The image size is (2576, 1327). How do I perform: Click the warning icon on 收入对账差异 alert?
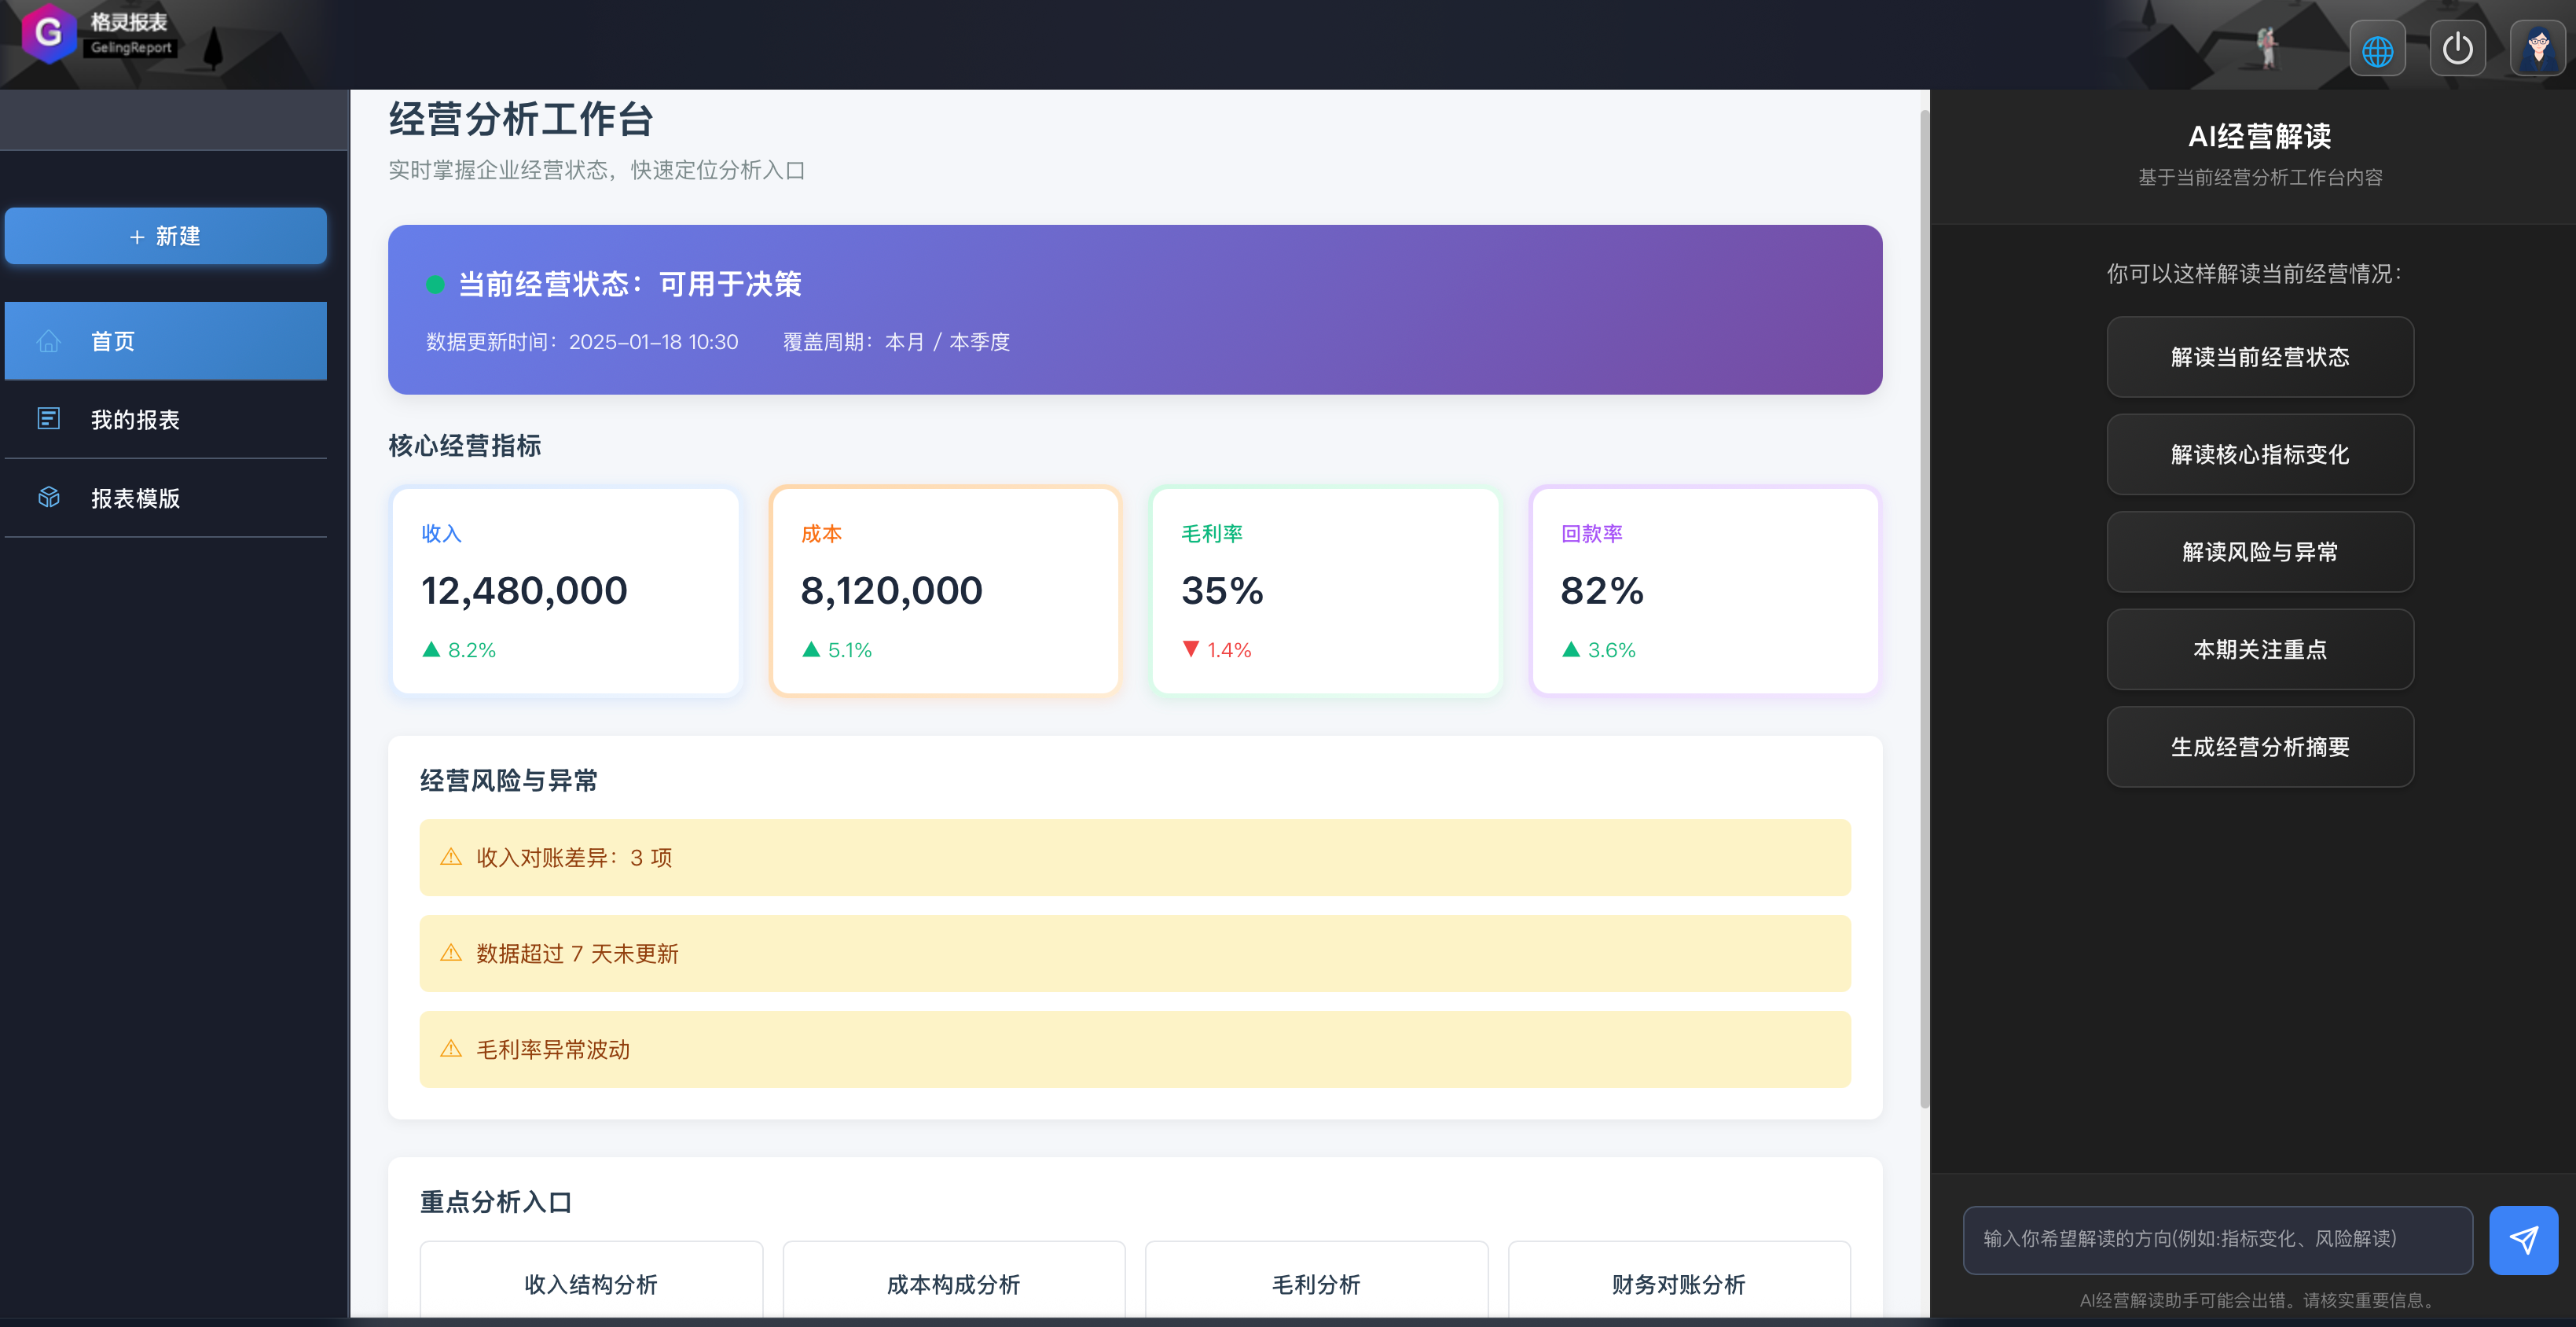pyautogui.click(x=450, y=857)
